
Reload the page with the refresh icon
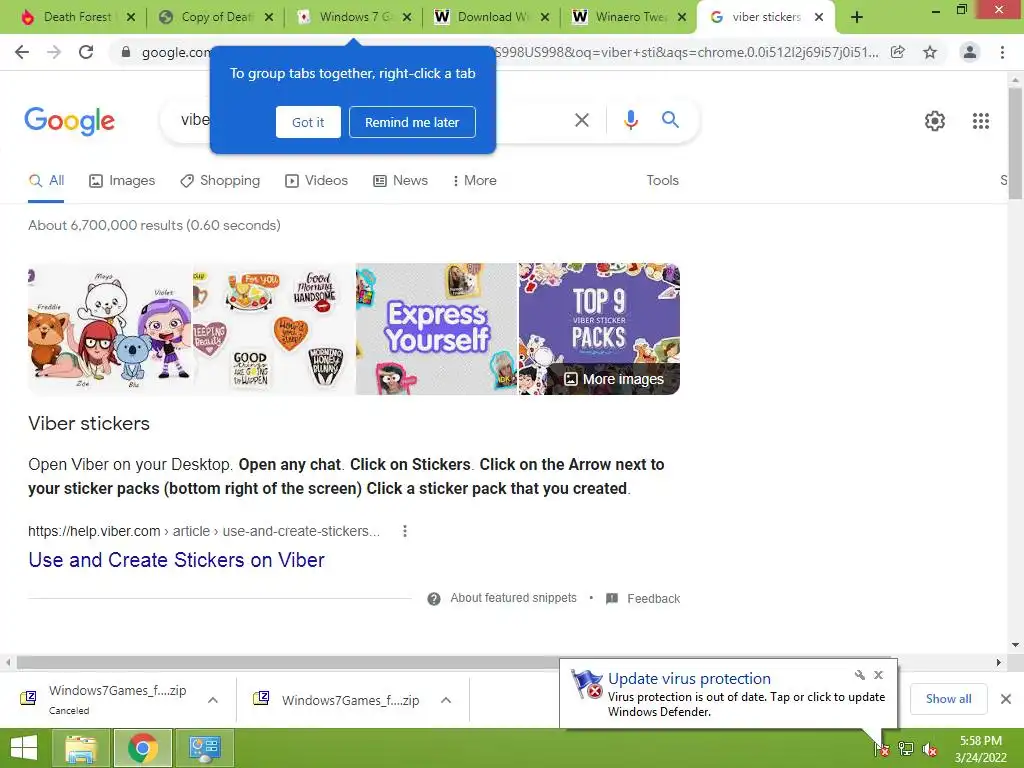click(86, 52)
